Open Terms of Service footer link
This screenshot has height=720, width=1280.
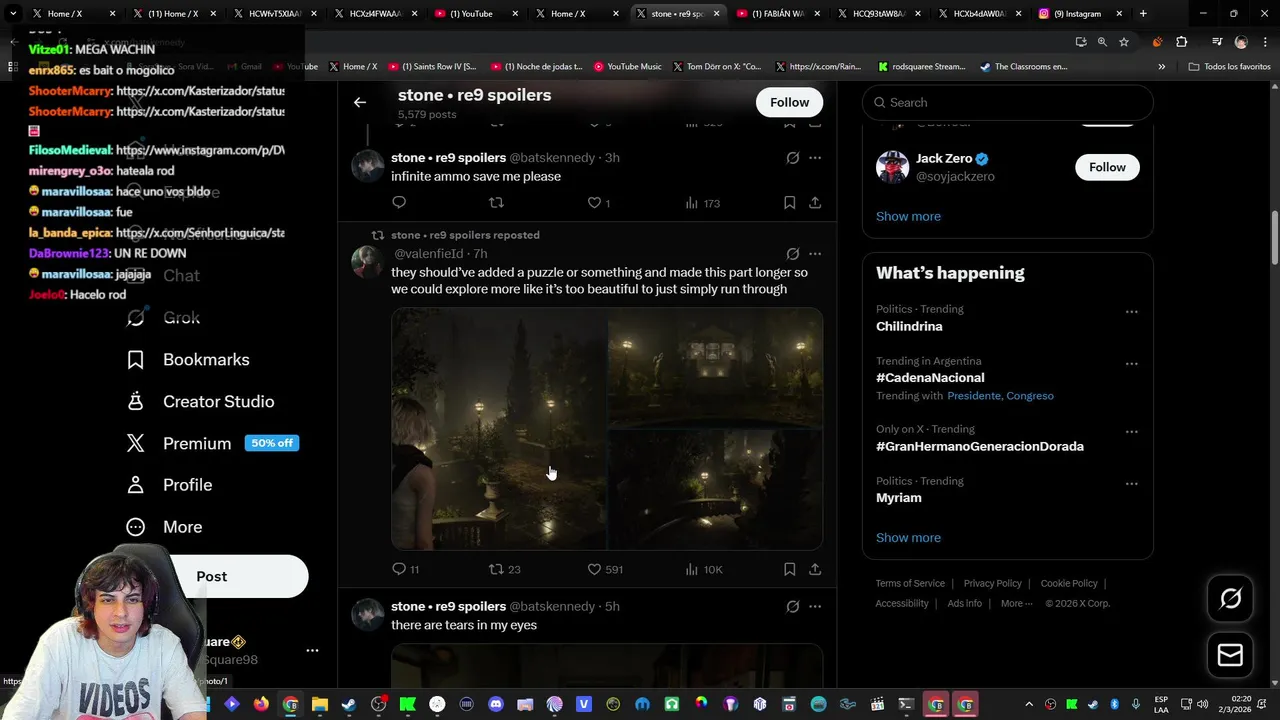pyautogui.click(x=910, y=583)
